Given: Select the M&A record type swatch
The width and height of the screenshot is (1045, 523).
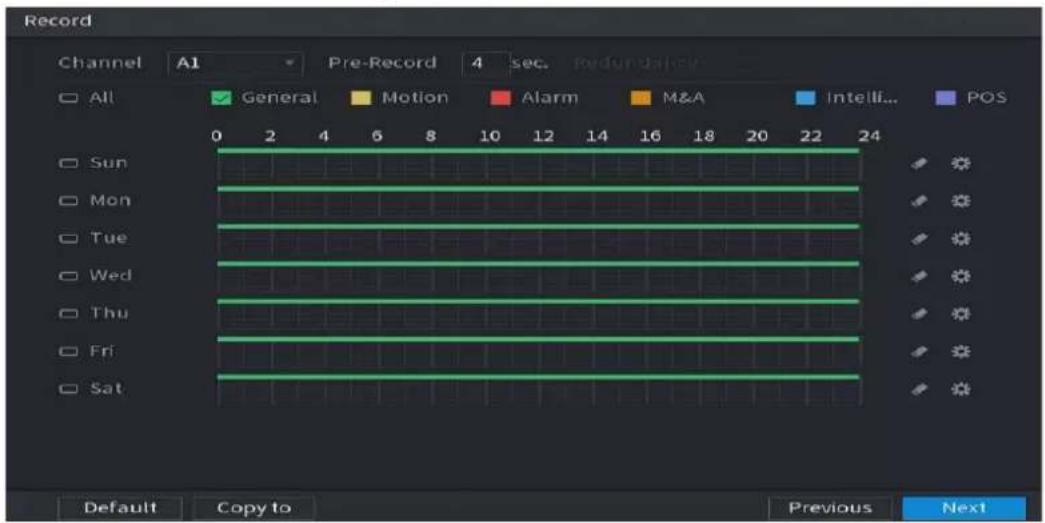Looking at the screenshot, I should pyautogui.click(x=640, y=99).
